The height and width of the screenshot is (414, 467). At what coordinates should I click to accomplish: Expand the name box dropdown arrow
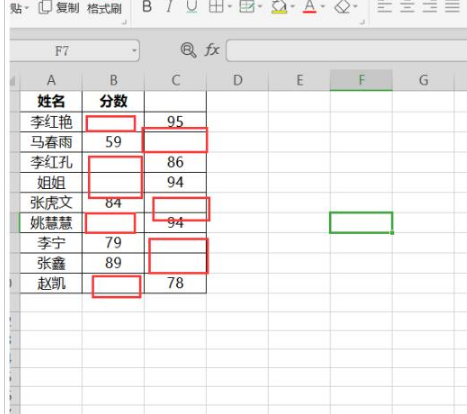tap(134, 51)
